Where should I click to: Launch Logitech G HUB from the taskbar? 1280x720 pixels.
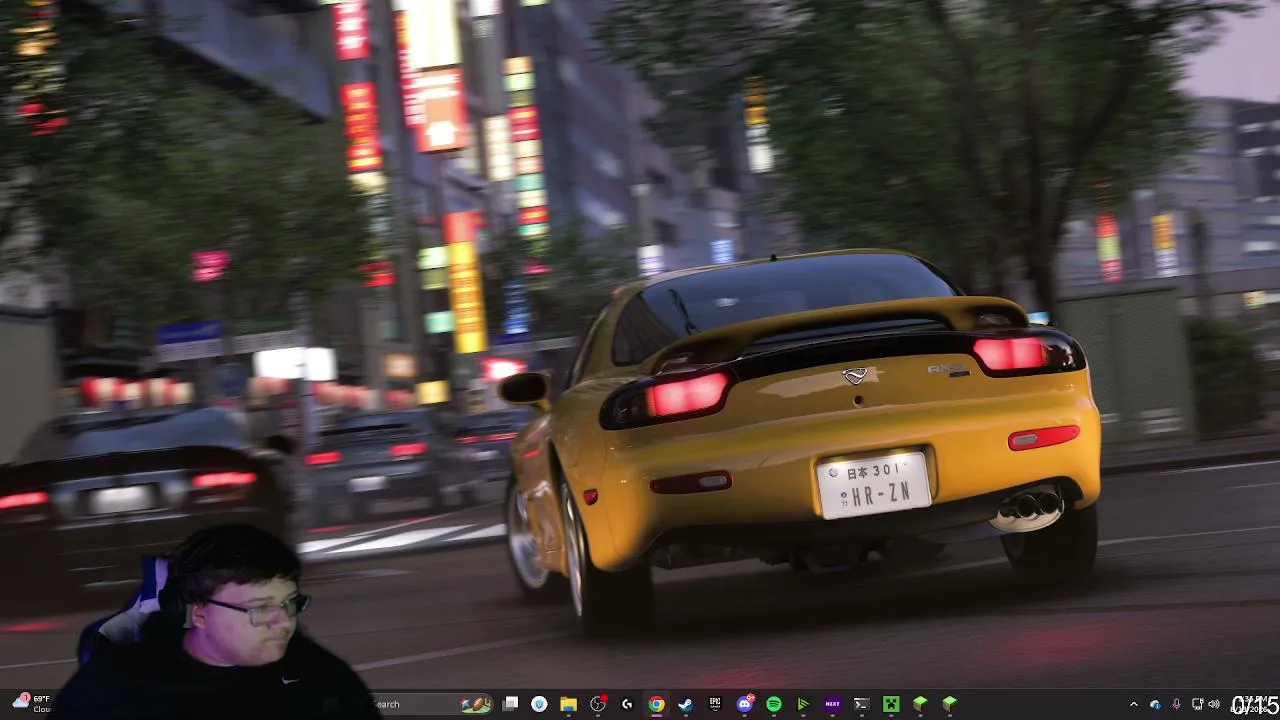[x=627, y=704]
